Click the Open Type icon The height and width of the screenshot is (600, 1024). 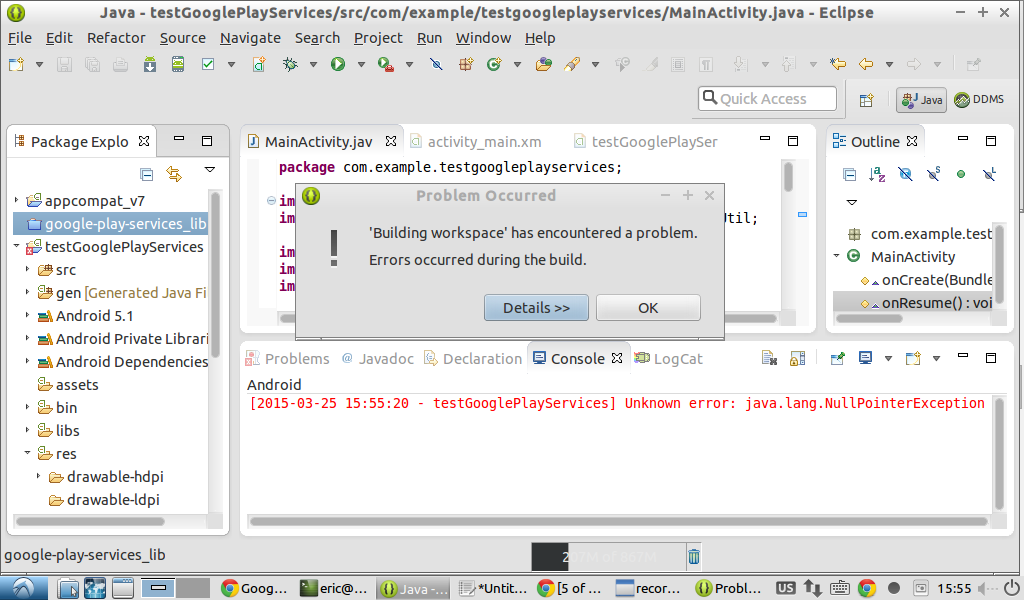543,64
